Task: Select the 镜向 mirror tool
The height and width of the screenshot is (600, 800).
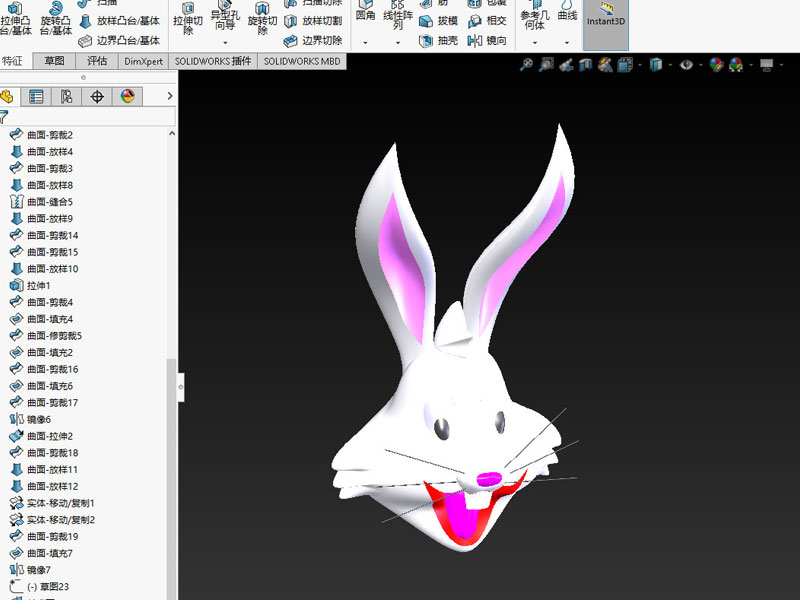Action: tap(486, 41)
